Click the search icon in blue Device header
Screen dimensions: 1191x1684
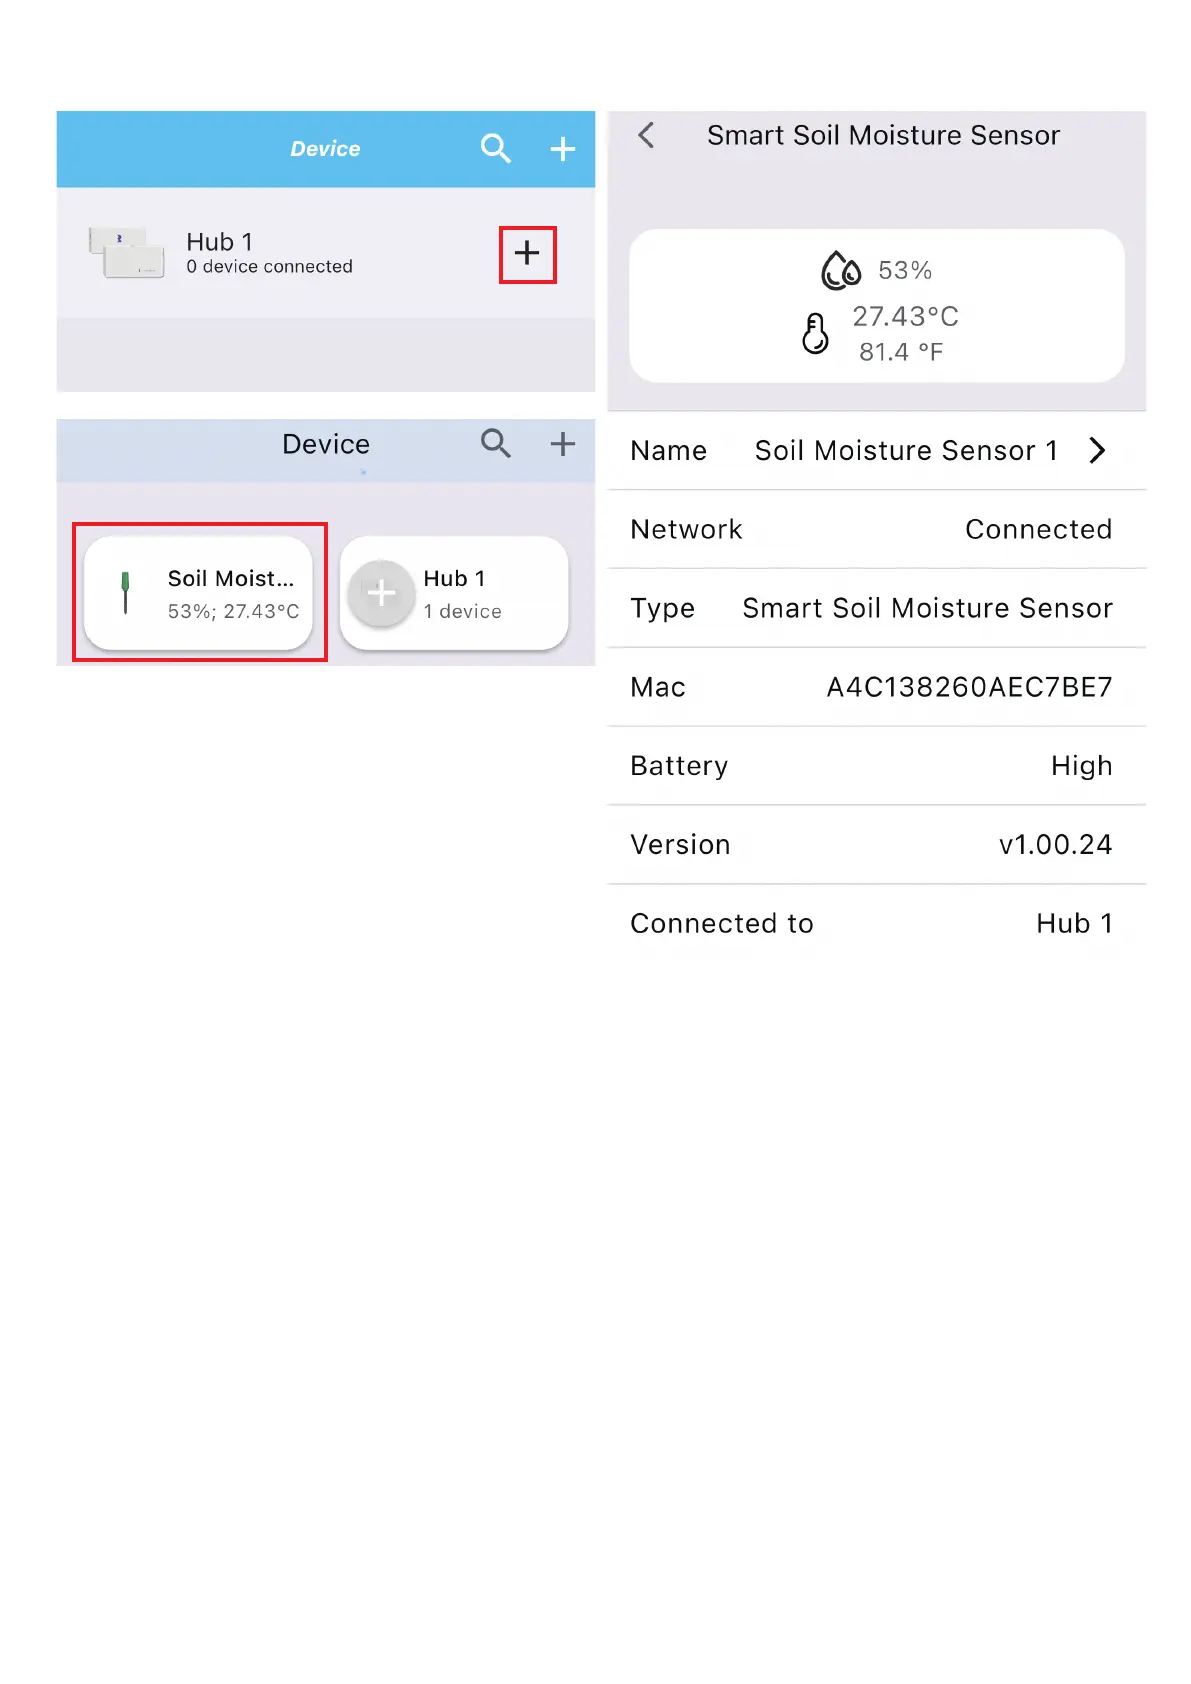[x=496, y=148]
